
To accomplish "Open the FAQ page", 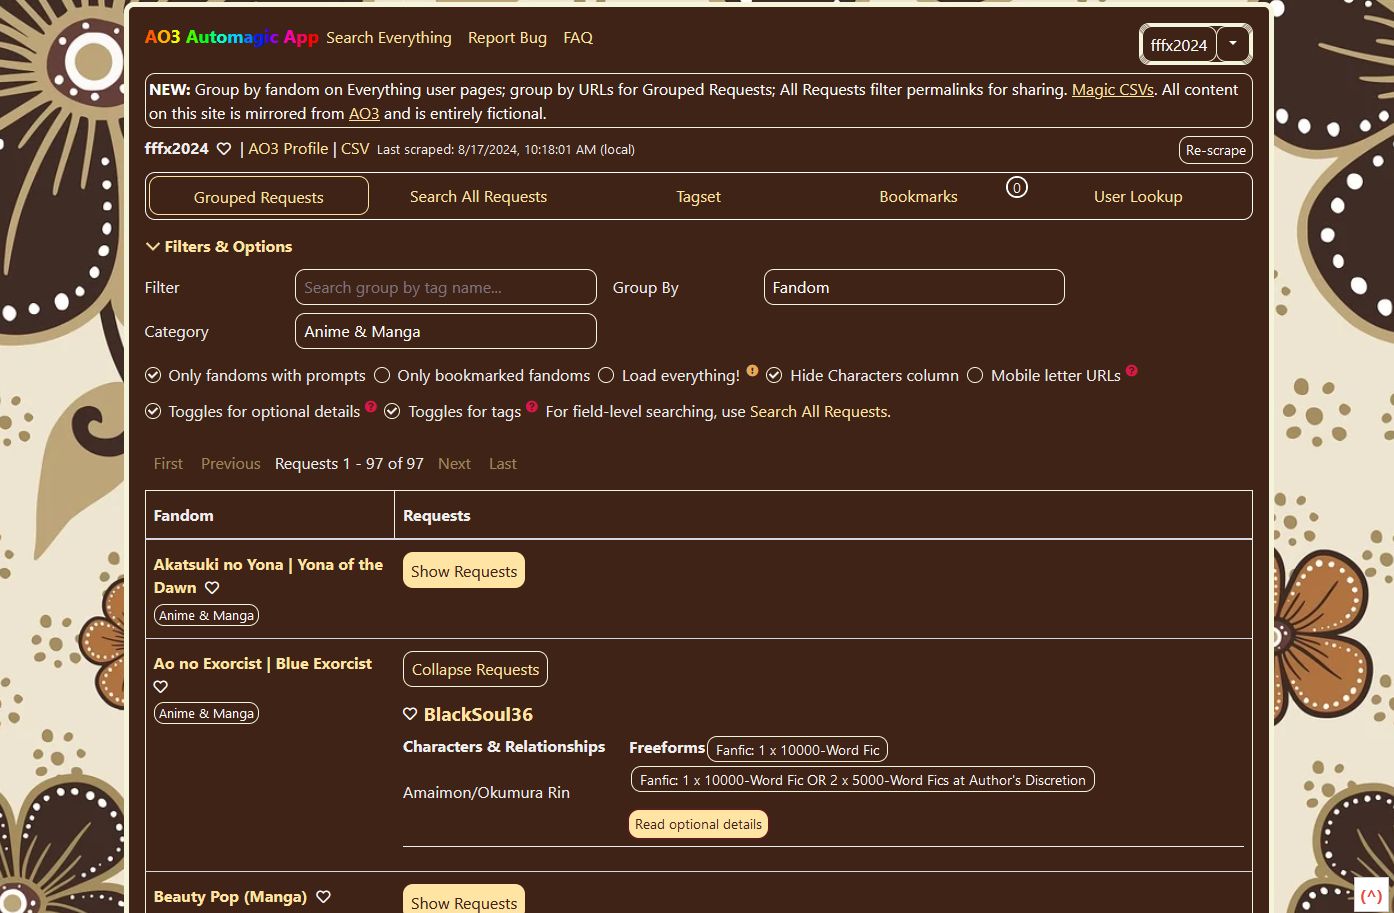I will 578,38.
